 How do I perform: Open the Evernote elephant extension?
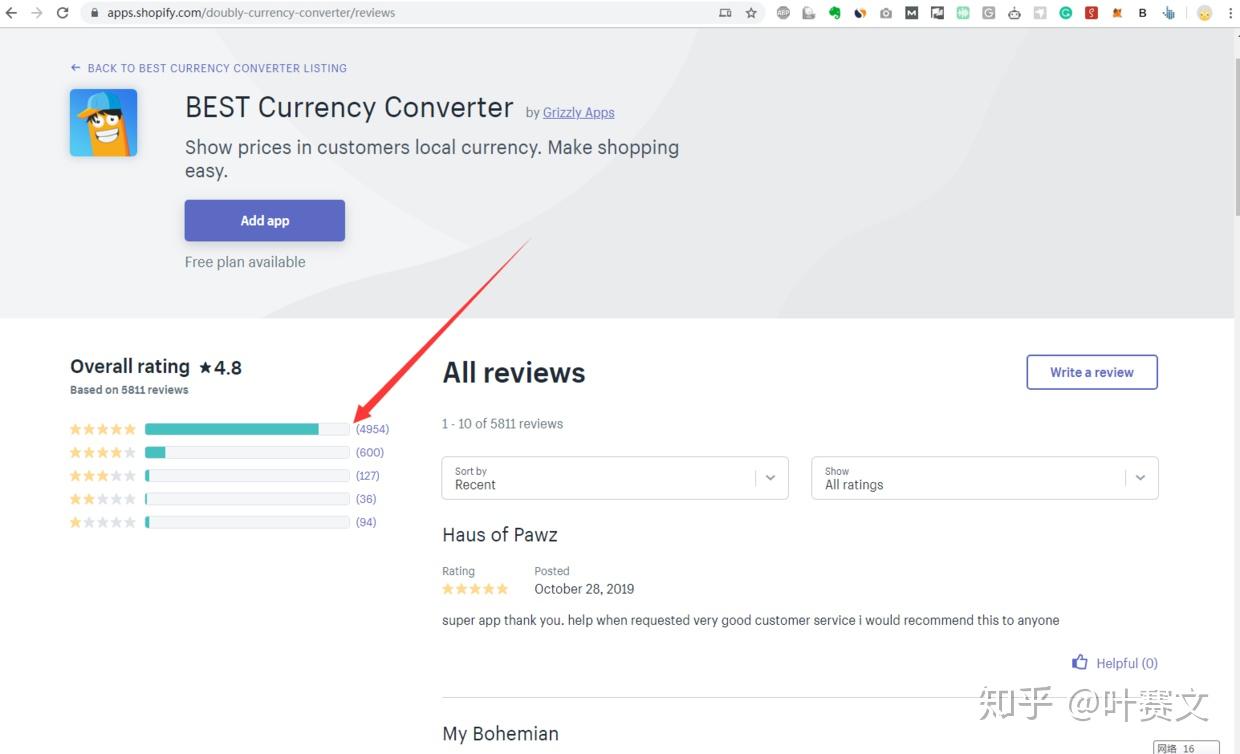point(834,13)
